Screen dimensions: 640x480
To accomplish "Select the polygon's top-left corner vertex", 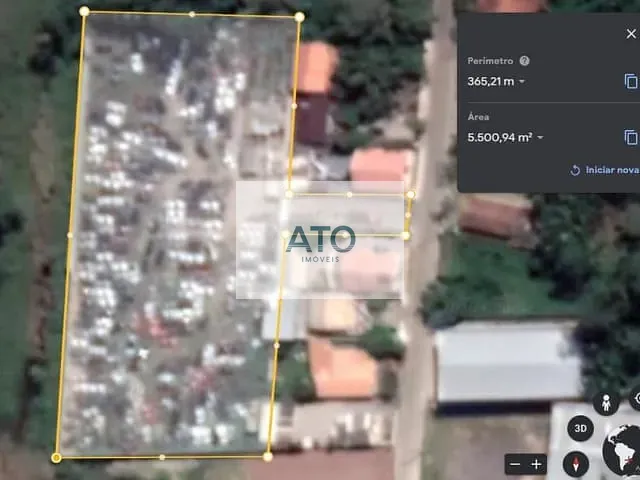I will coord(84,11).
